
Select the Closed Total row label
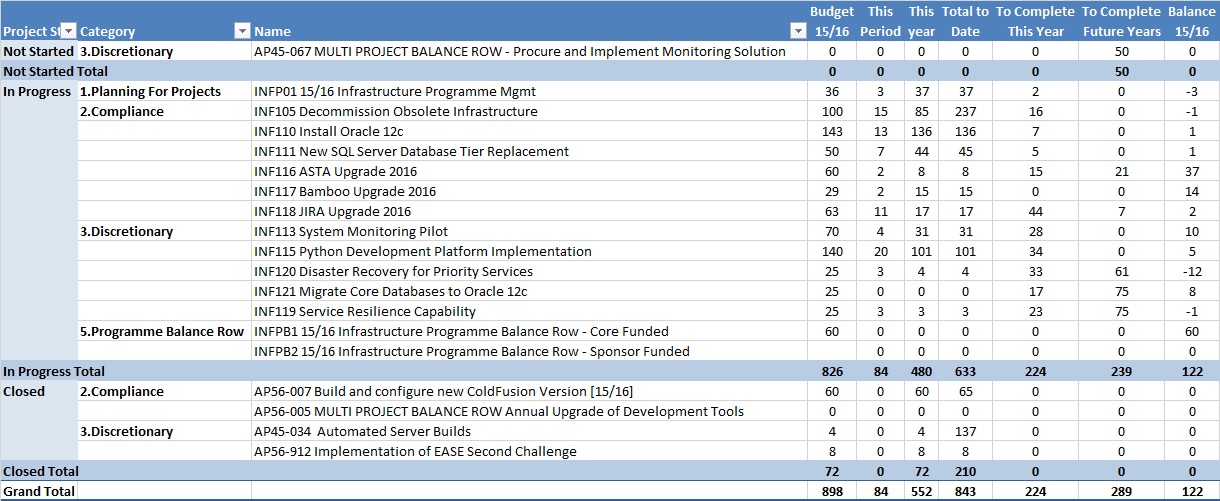(41, 471)
